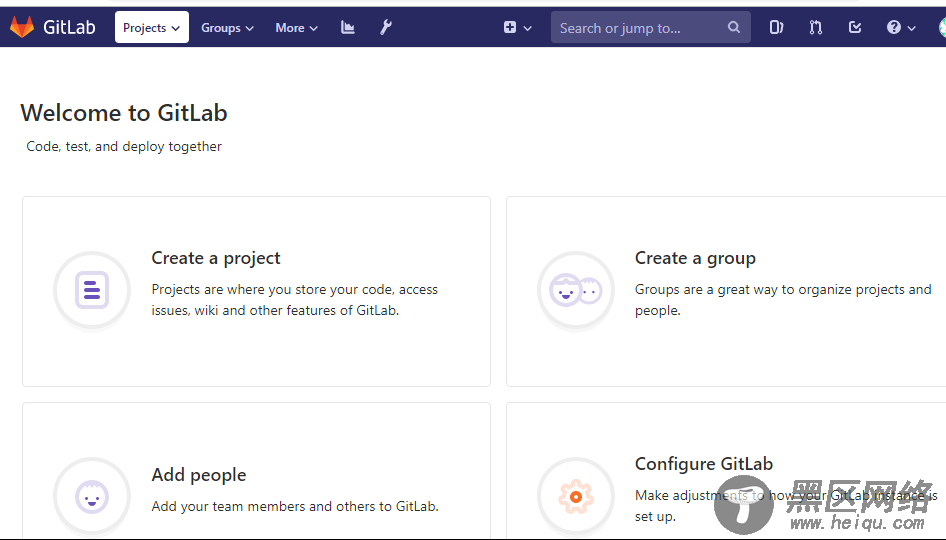Click the GitLab fox logo

[22, 27]
